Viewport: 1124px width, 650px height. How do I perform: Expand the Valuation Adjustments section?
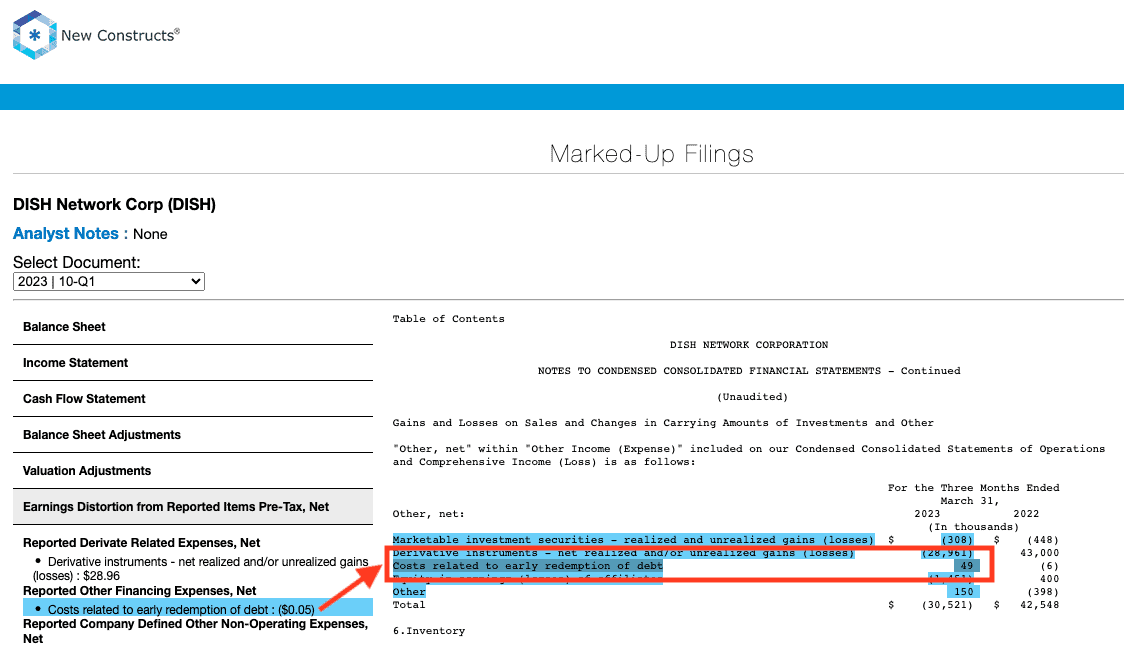pyautogui.click(x=193, y=470)
